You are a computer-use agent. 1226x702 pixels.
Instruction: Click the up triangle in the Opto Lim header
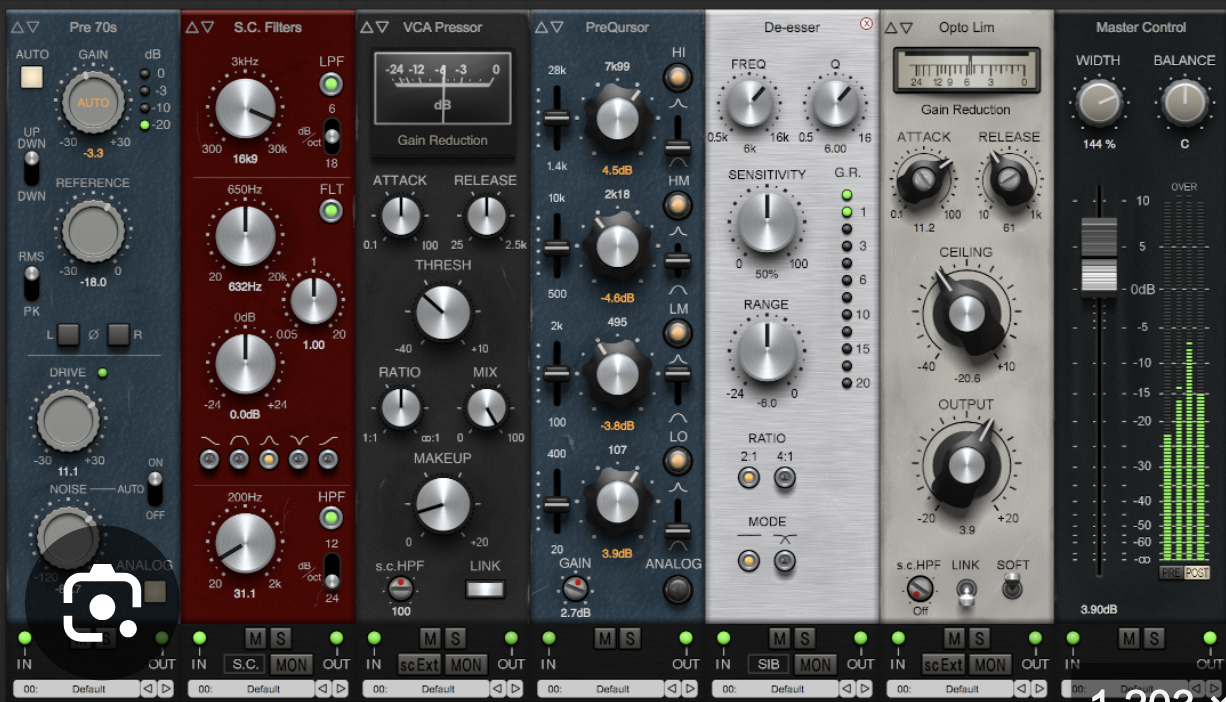(890, 27)
